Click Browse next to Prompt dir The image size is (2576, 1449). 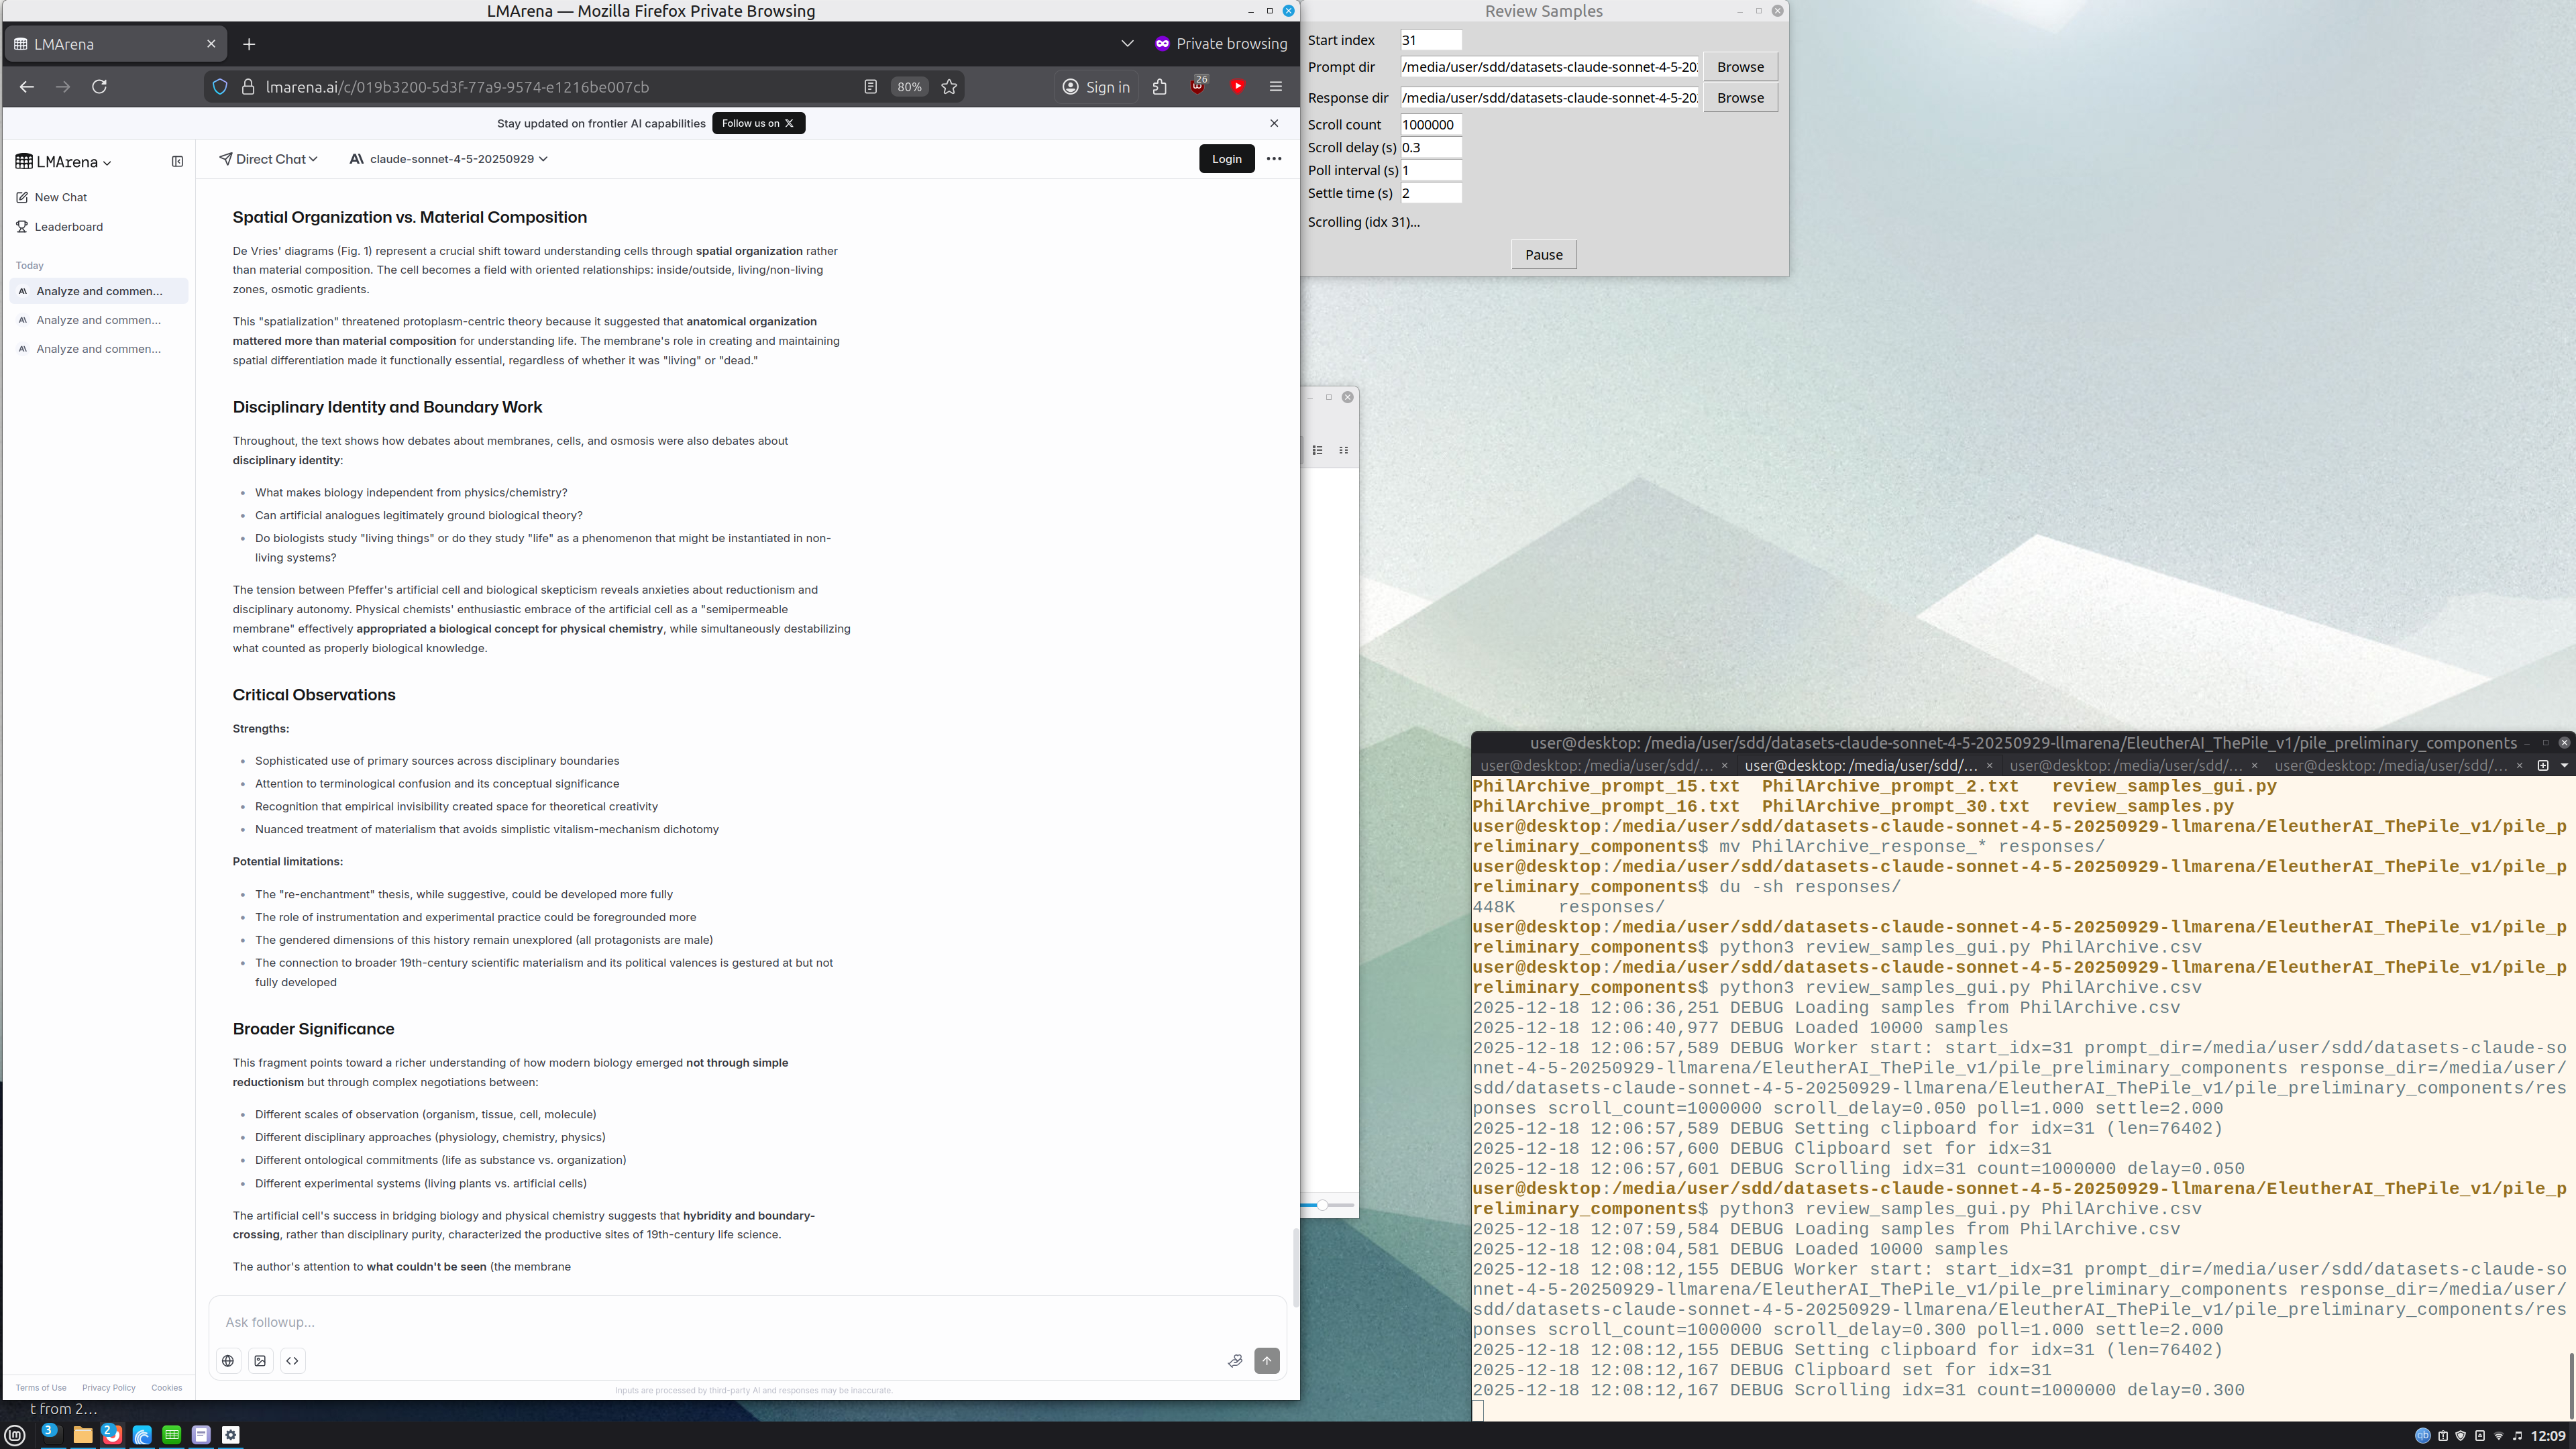click(1739, 67)
